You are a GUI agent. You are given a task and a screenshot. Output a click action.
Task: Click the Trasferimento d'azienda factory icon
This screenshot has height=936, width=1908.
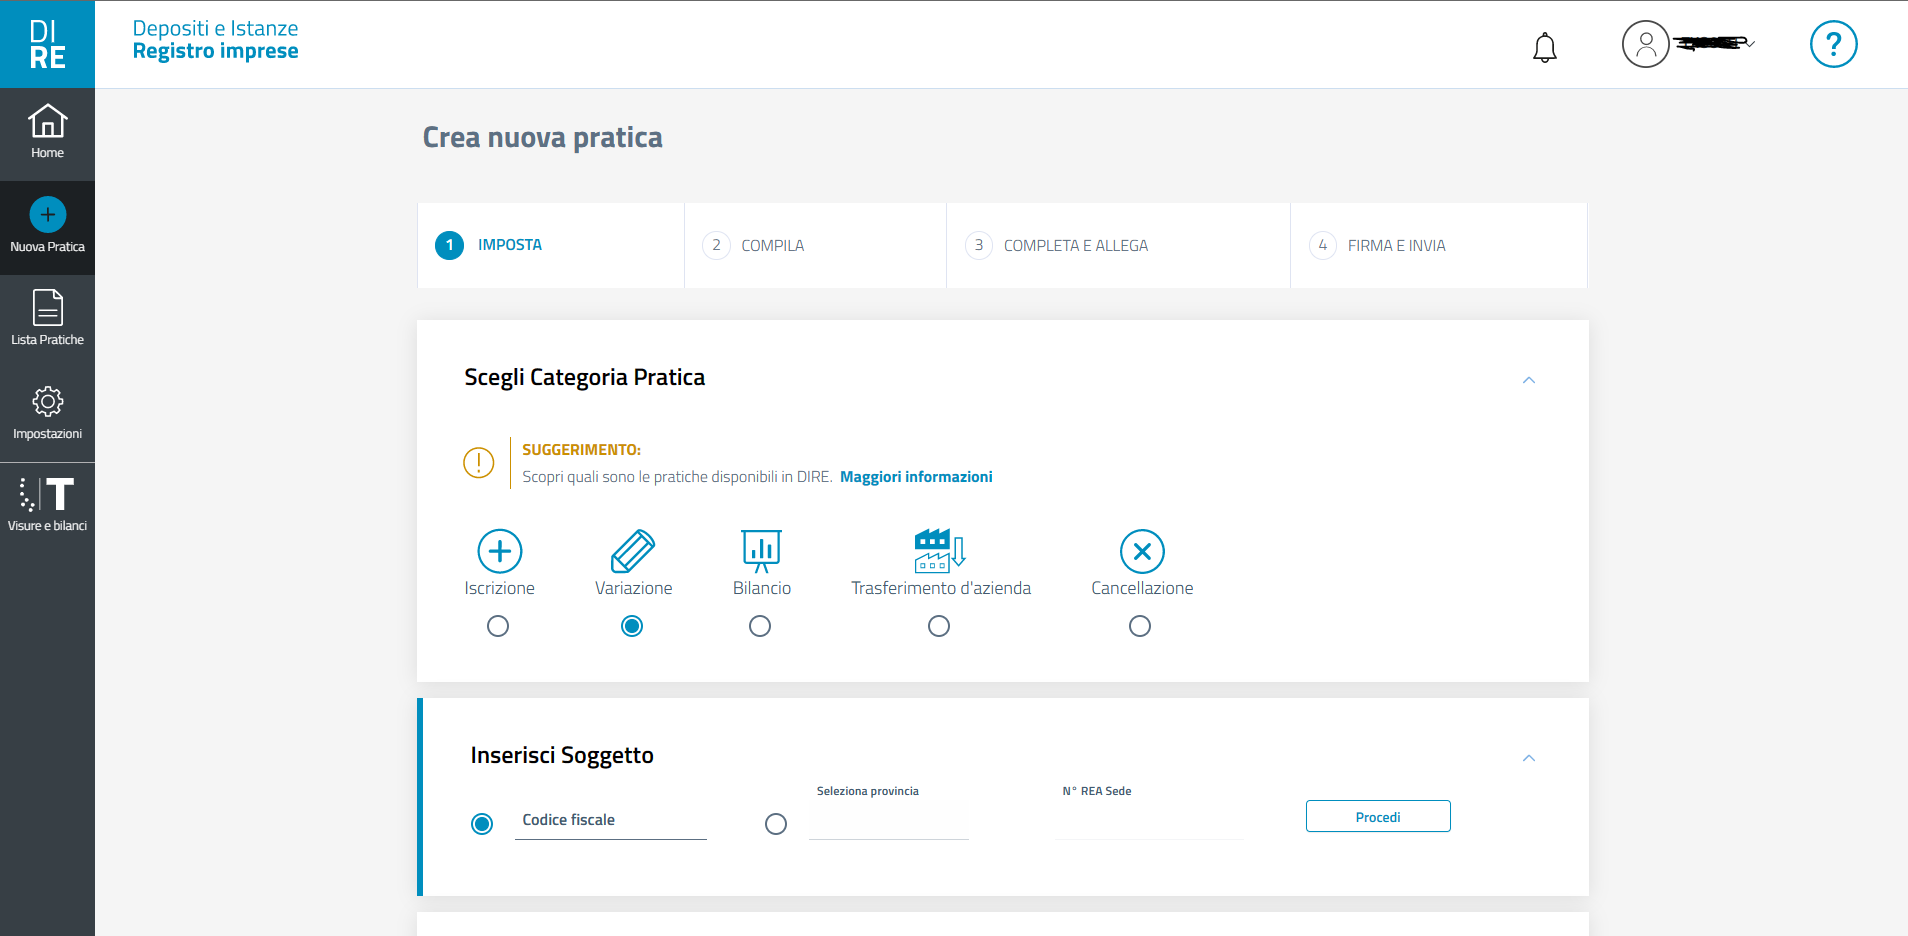[x=939, y=551]
